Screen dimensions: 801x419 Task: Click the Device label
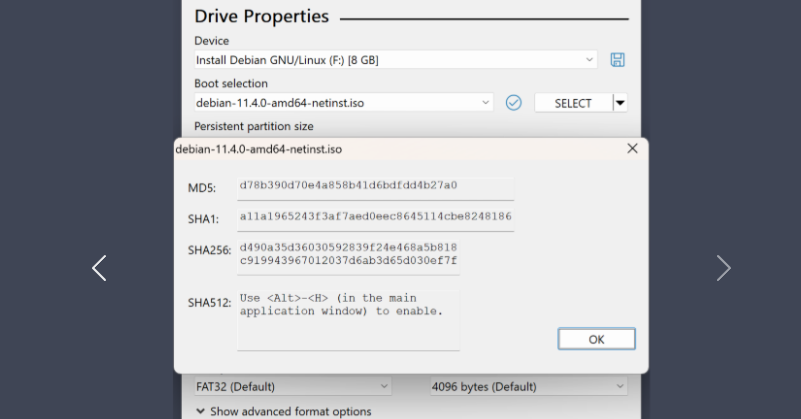211,40
